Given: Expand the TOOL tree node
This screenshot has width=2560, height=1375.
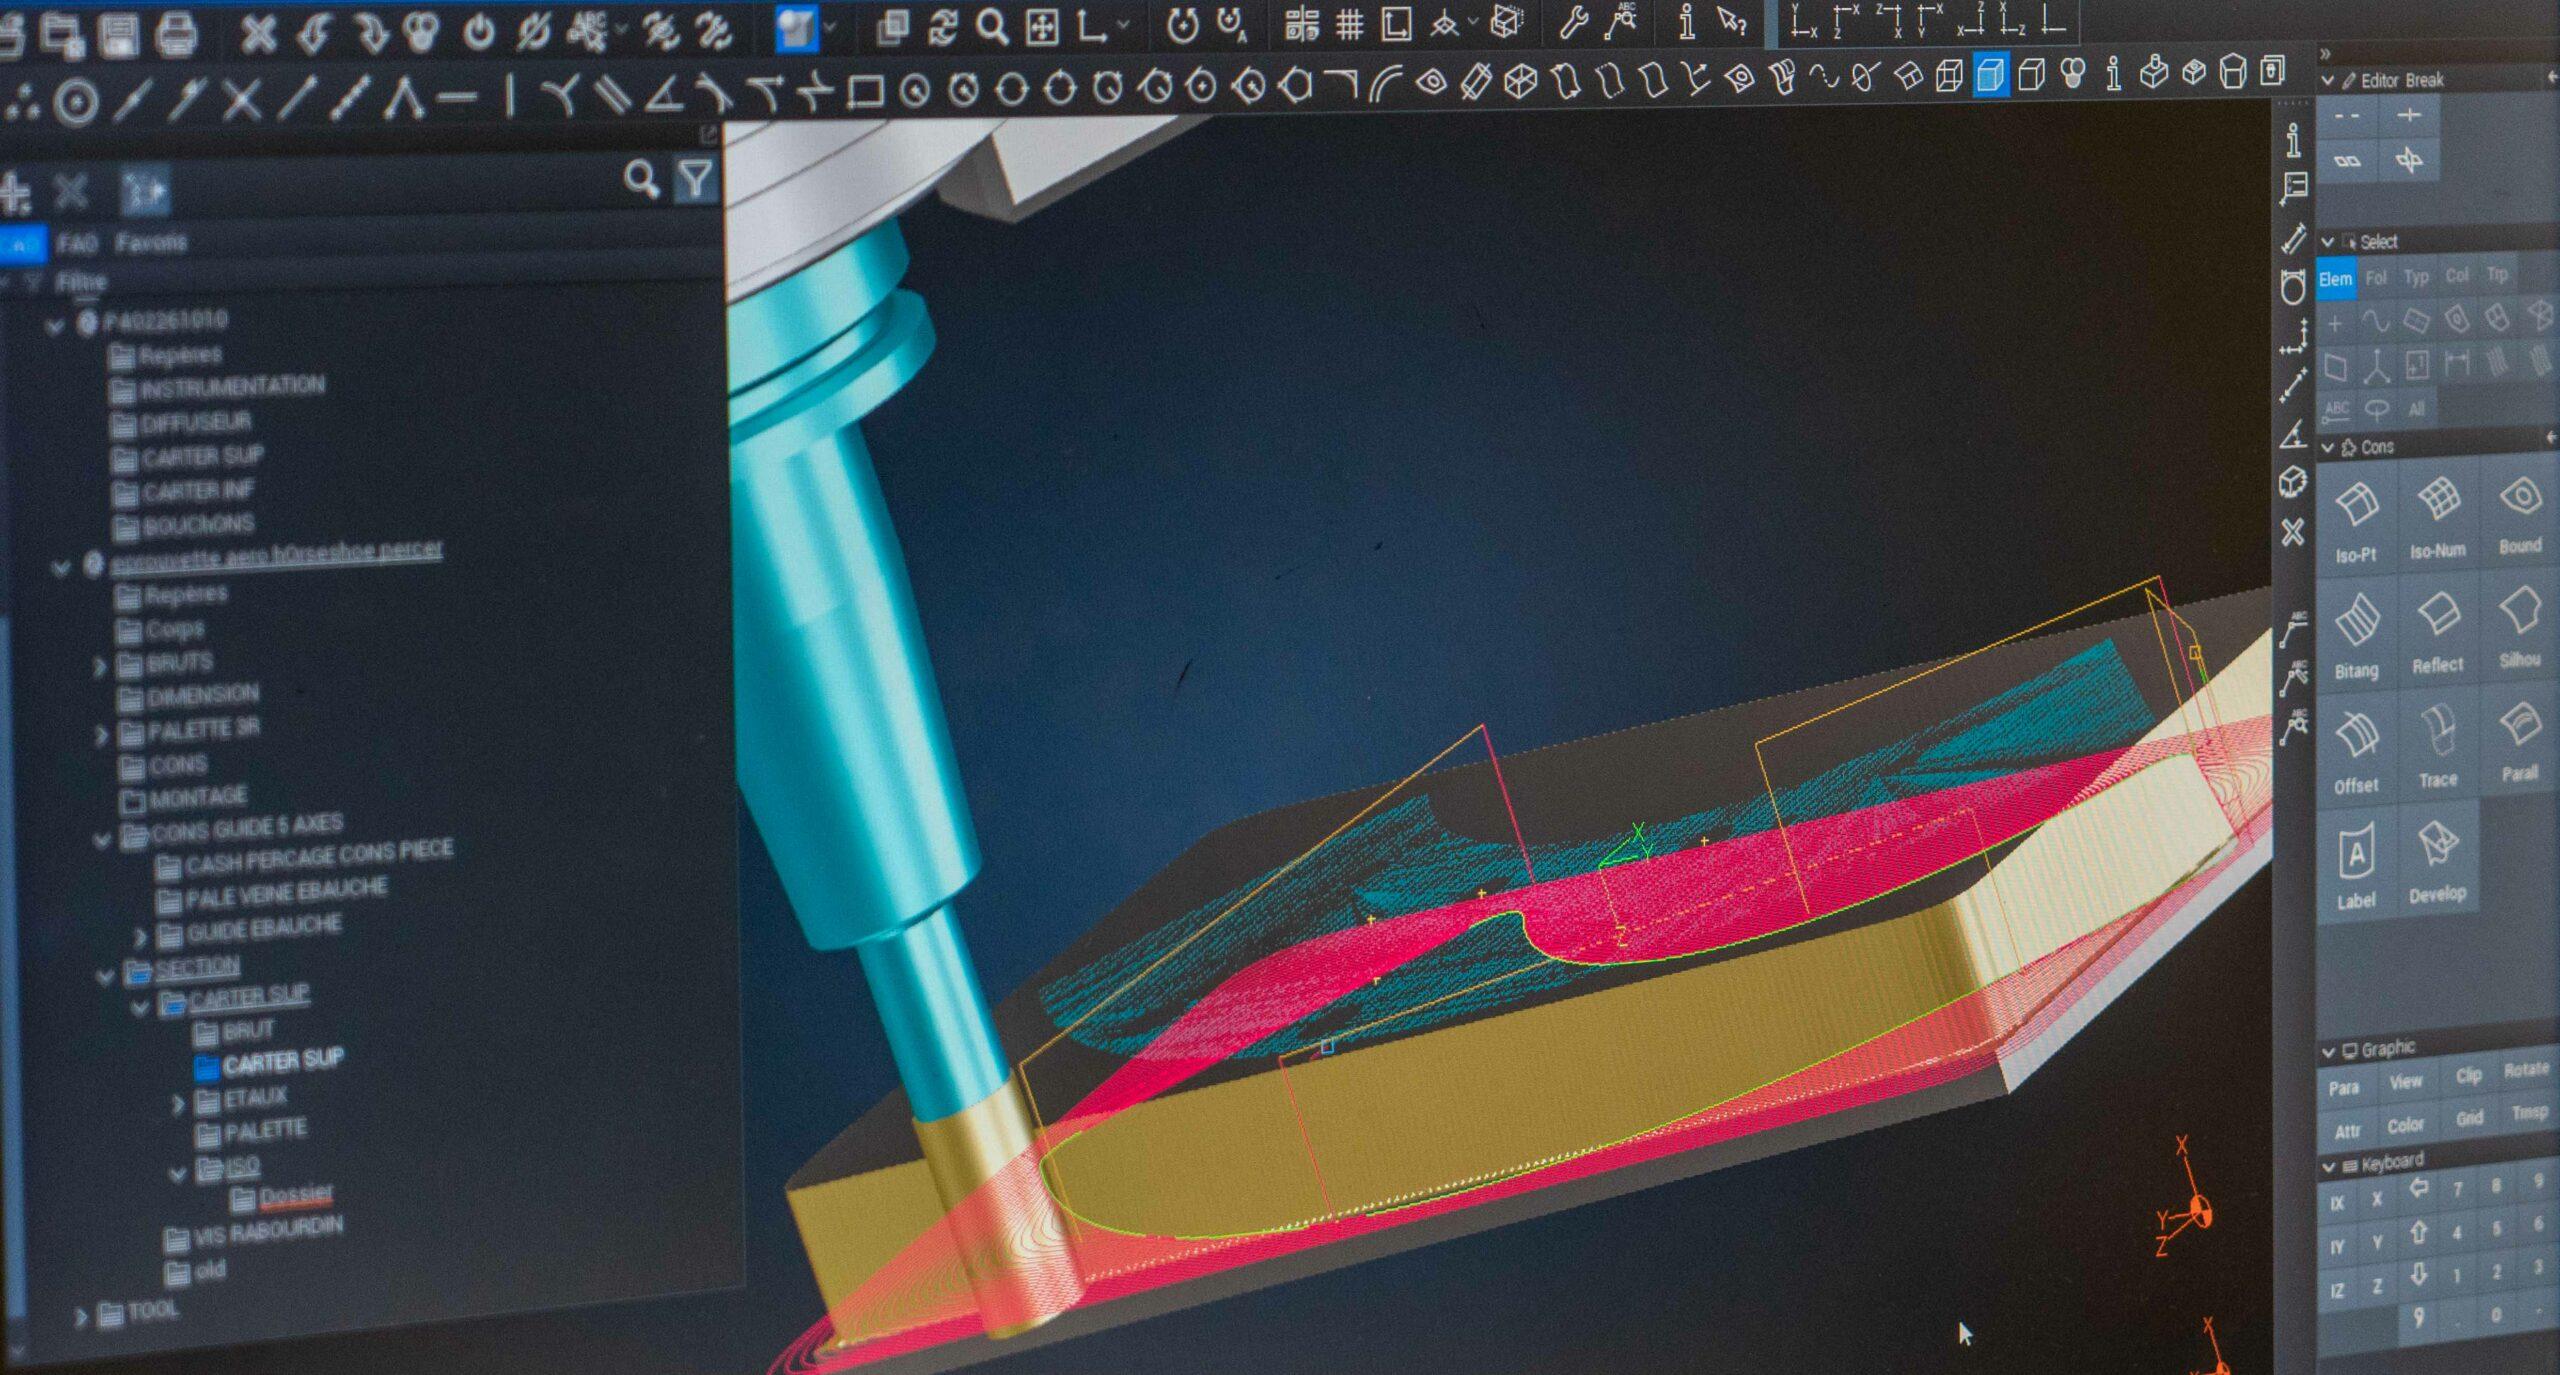Looking at the screenshot, I should click(81, 1317).
